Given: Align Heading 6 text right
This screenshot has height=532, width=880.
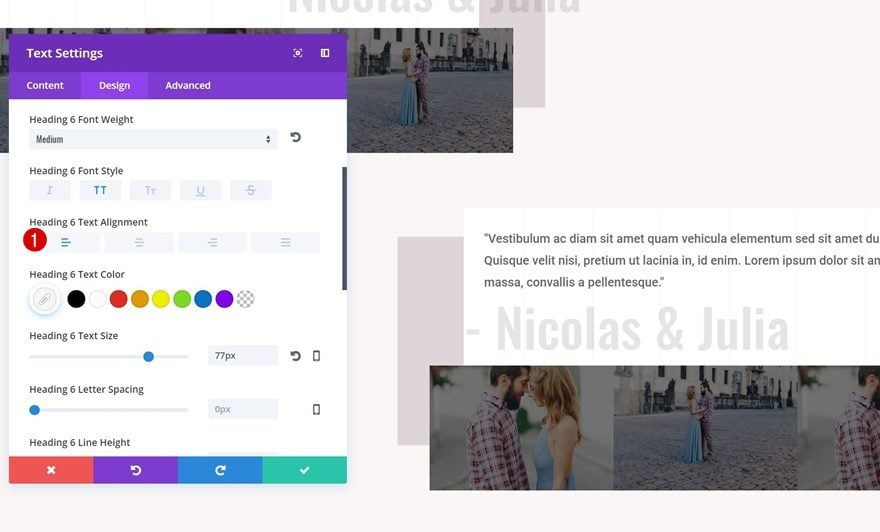Looking at the screenshot, I should pos(212,242).
